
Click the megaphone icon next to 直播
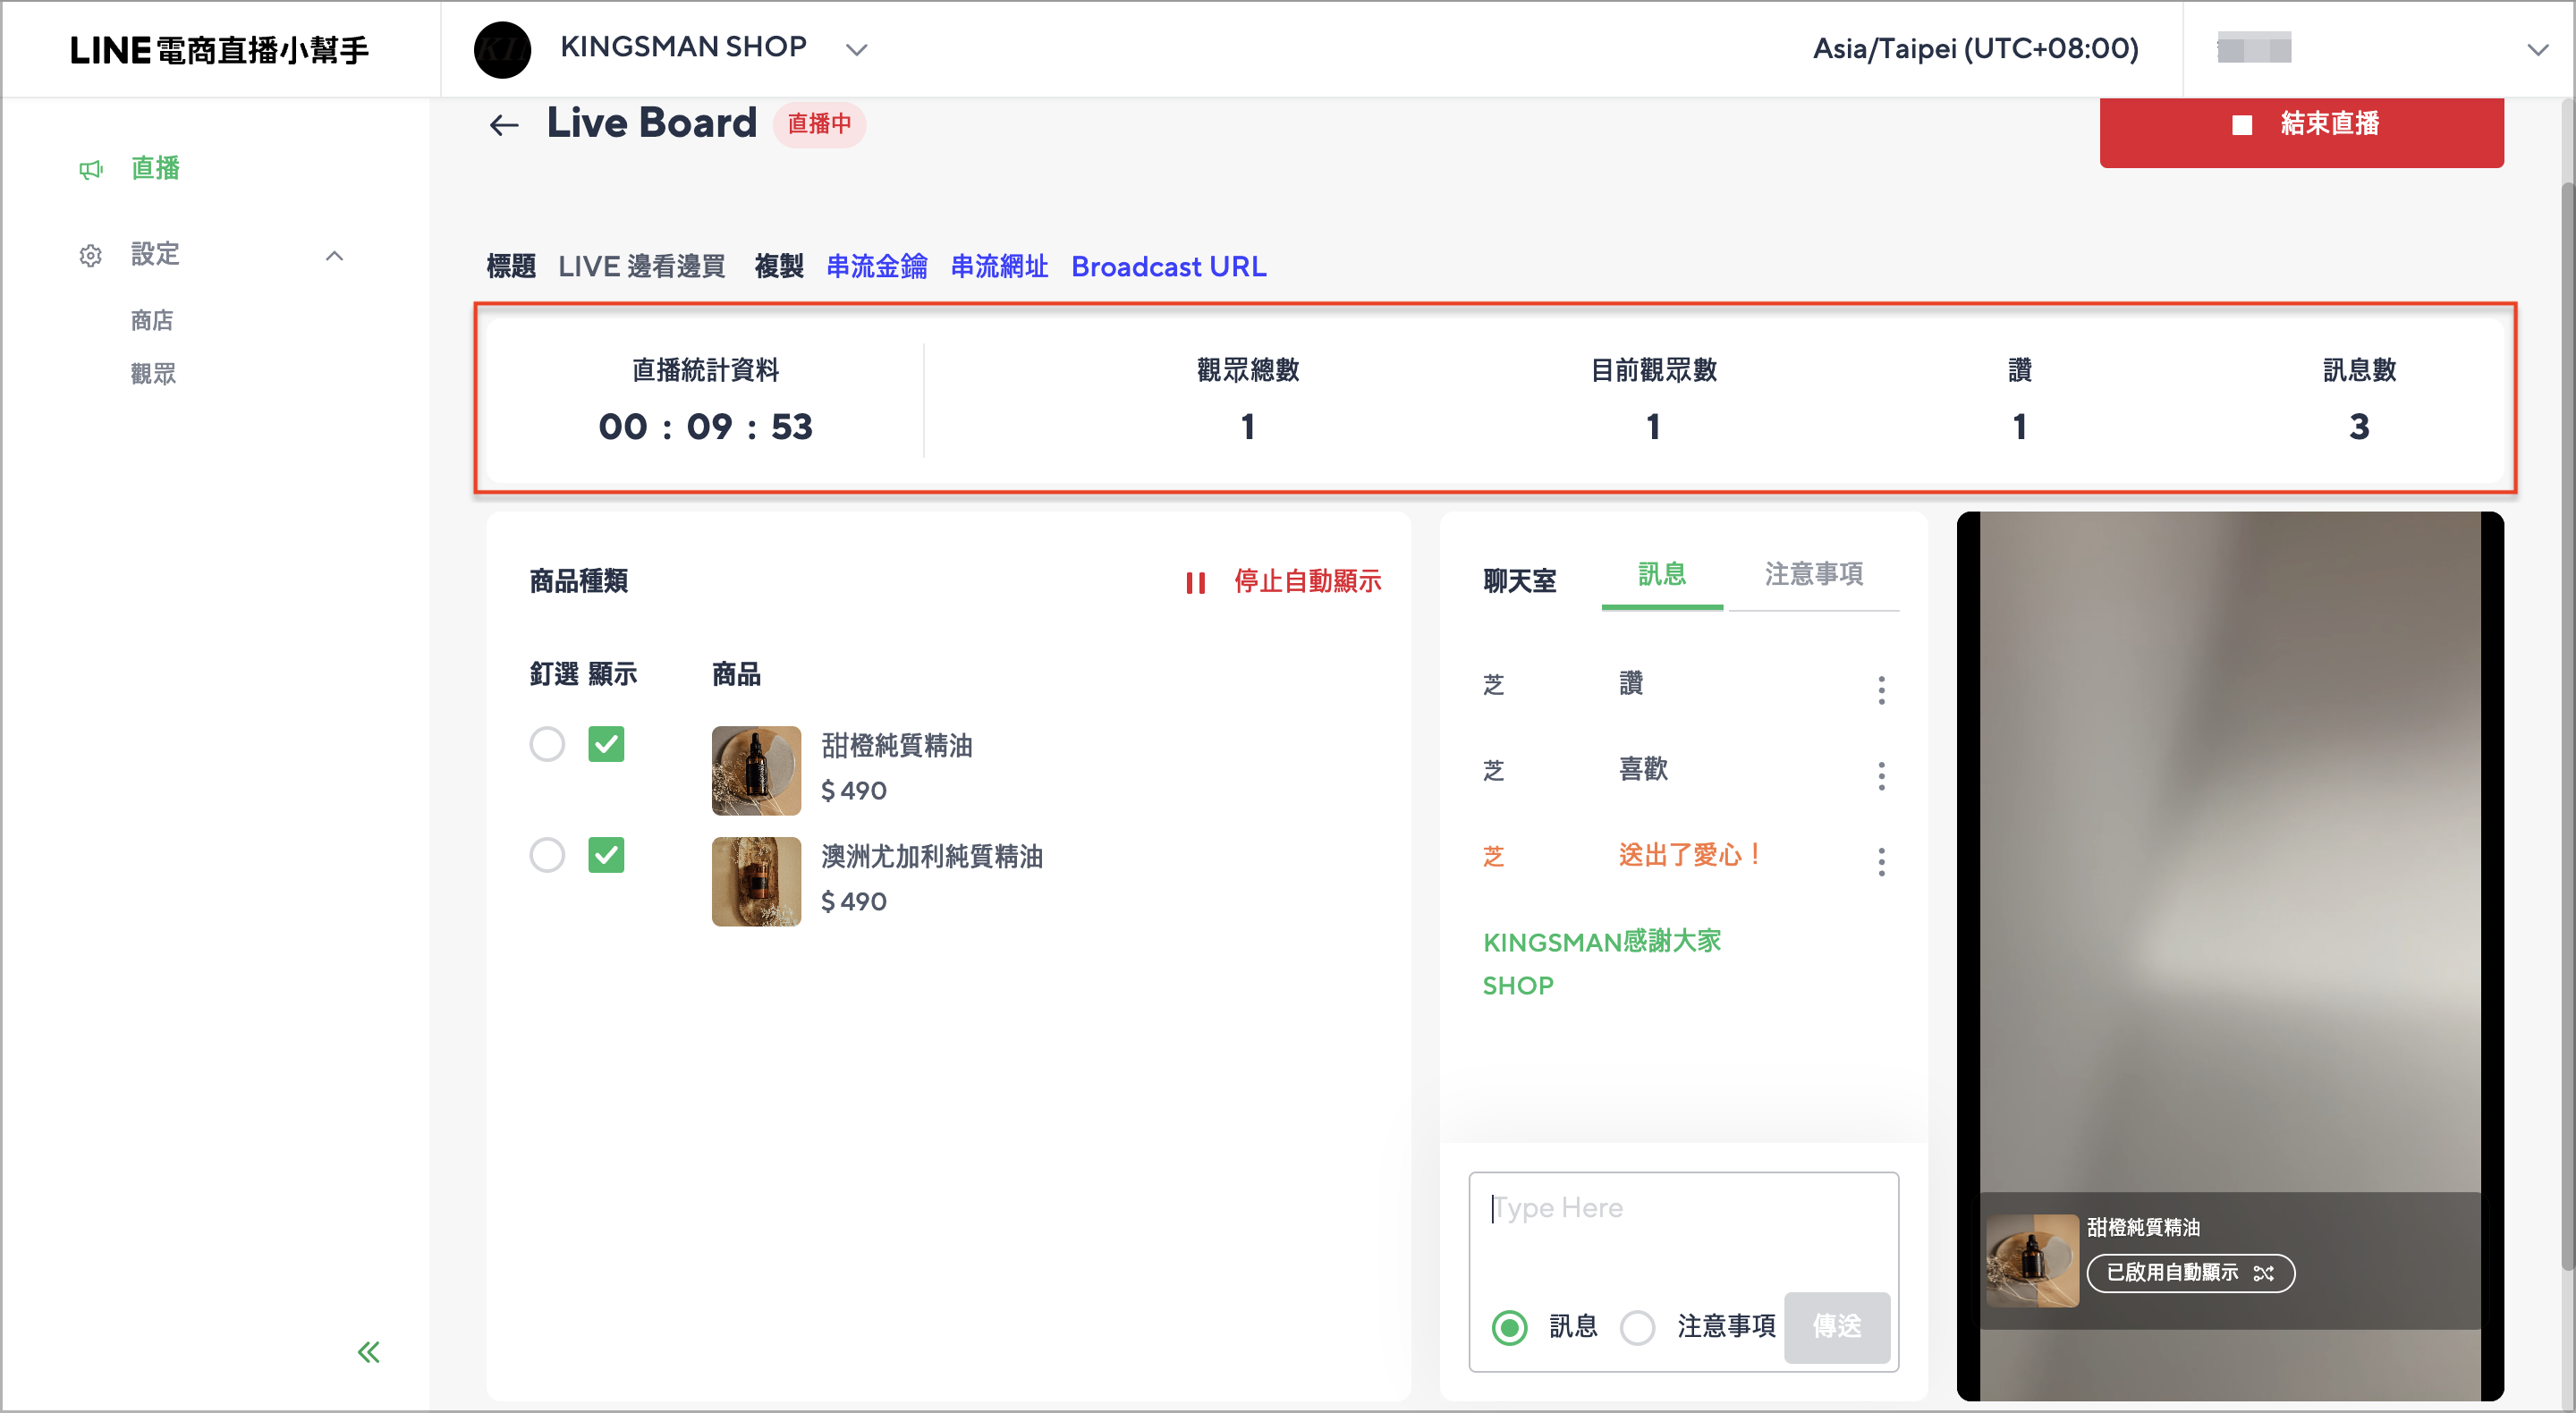(91, 170)
